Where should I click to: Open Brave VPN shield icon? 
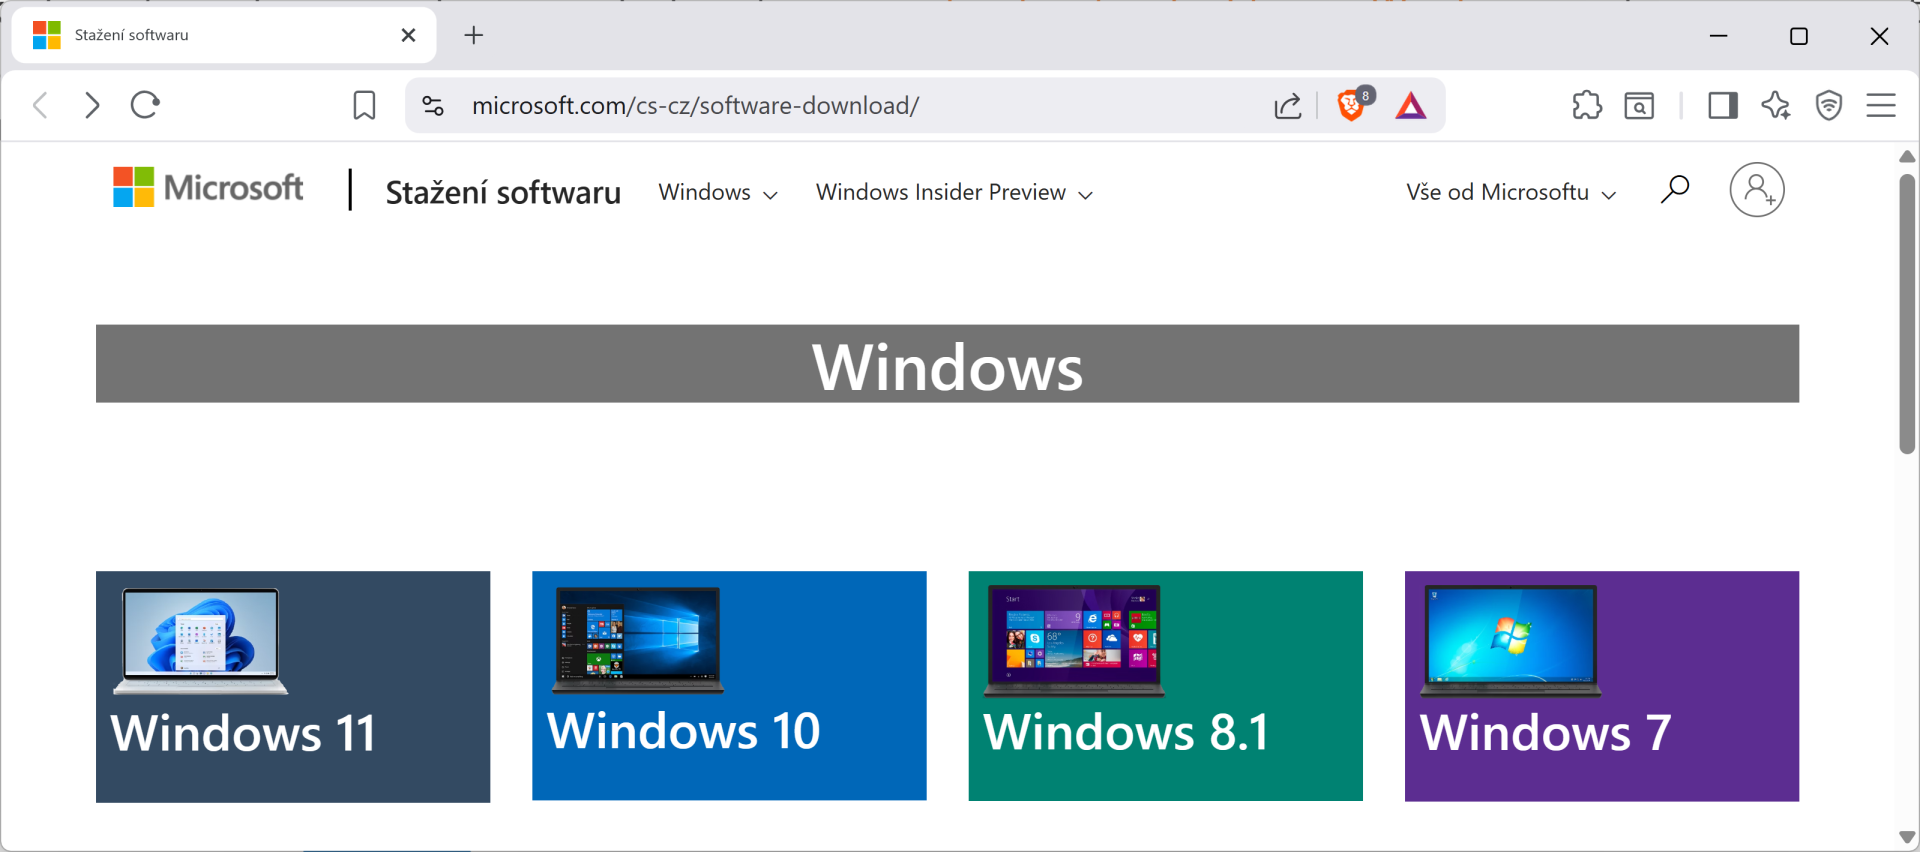click(x=1829, y=105)
